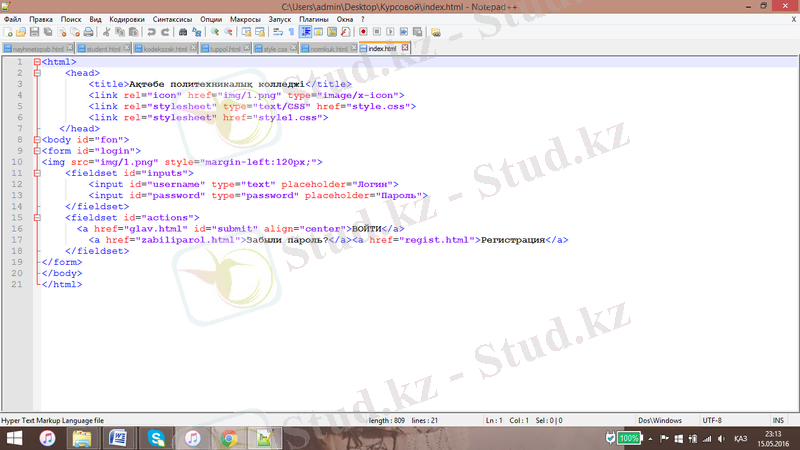Close the nayhmetopab.html tab

(x=70, y=47)
